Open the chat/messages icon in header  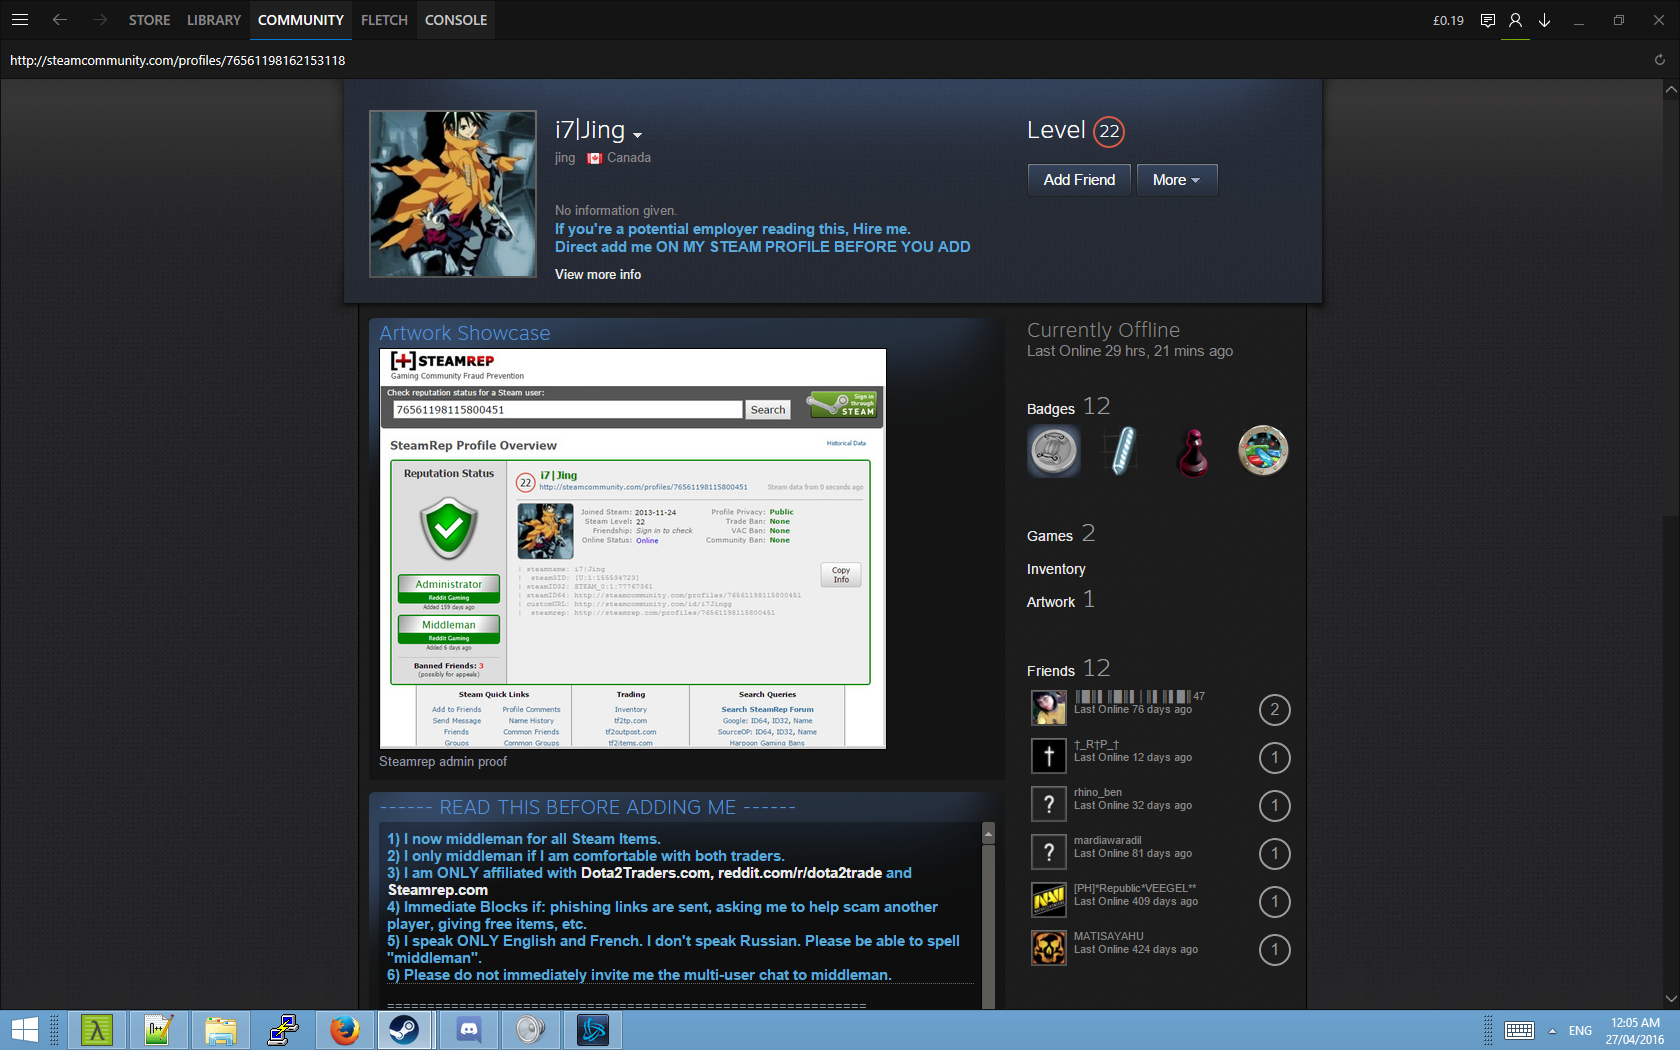click(x=1488, y=20)
